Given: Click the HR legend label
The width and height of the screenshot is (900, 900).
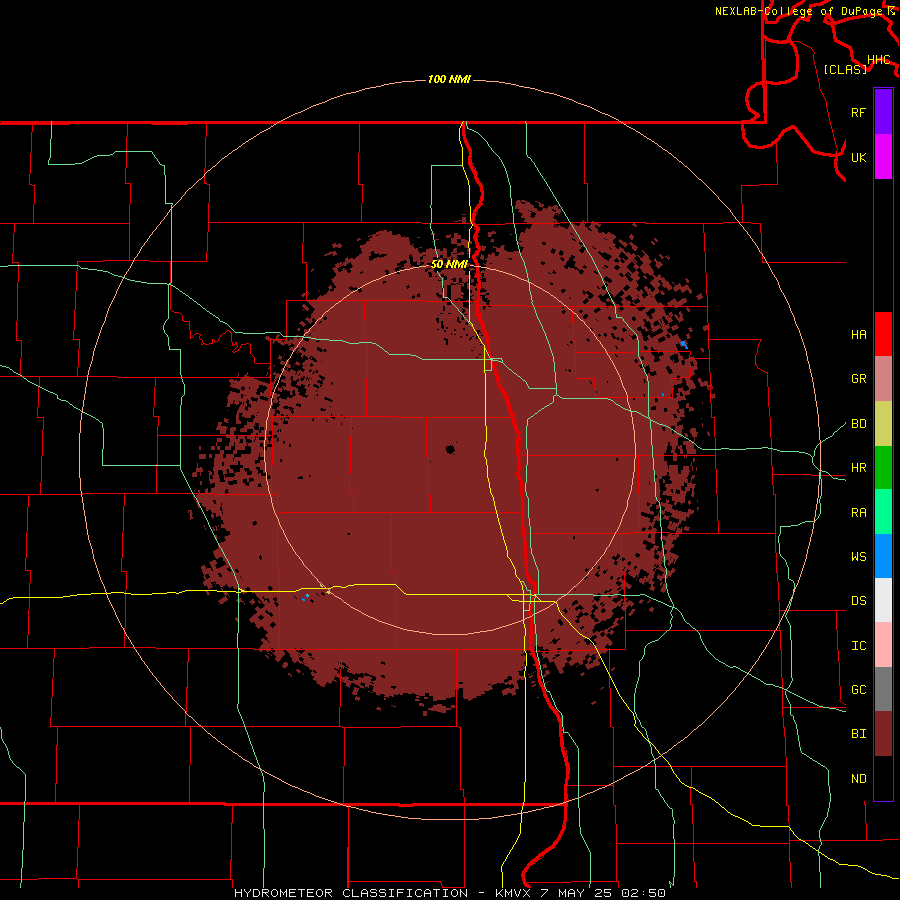Looking at the screenshot, I should coord(858,468).
